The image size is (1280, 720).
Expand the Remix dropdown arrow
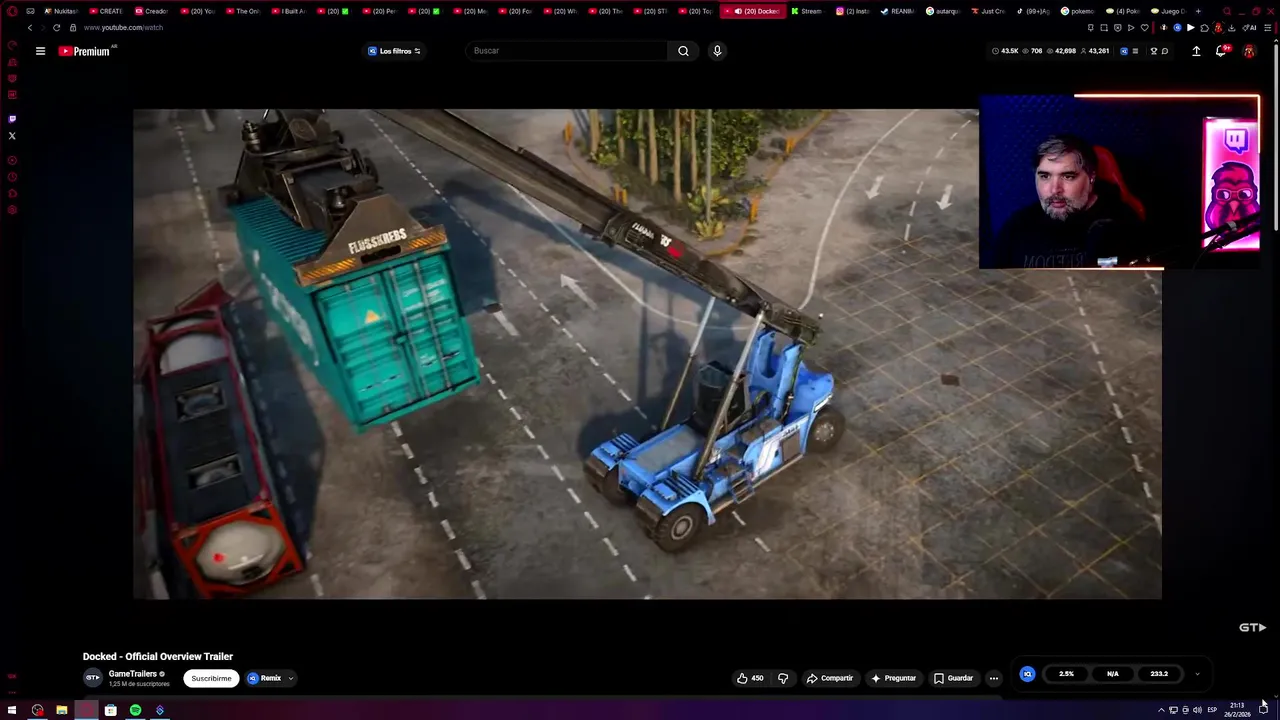click(x=291, y=678)
